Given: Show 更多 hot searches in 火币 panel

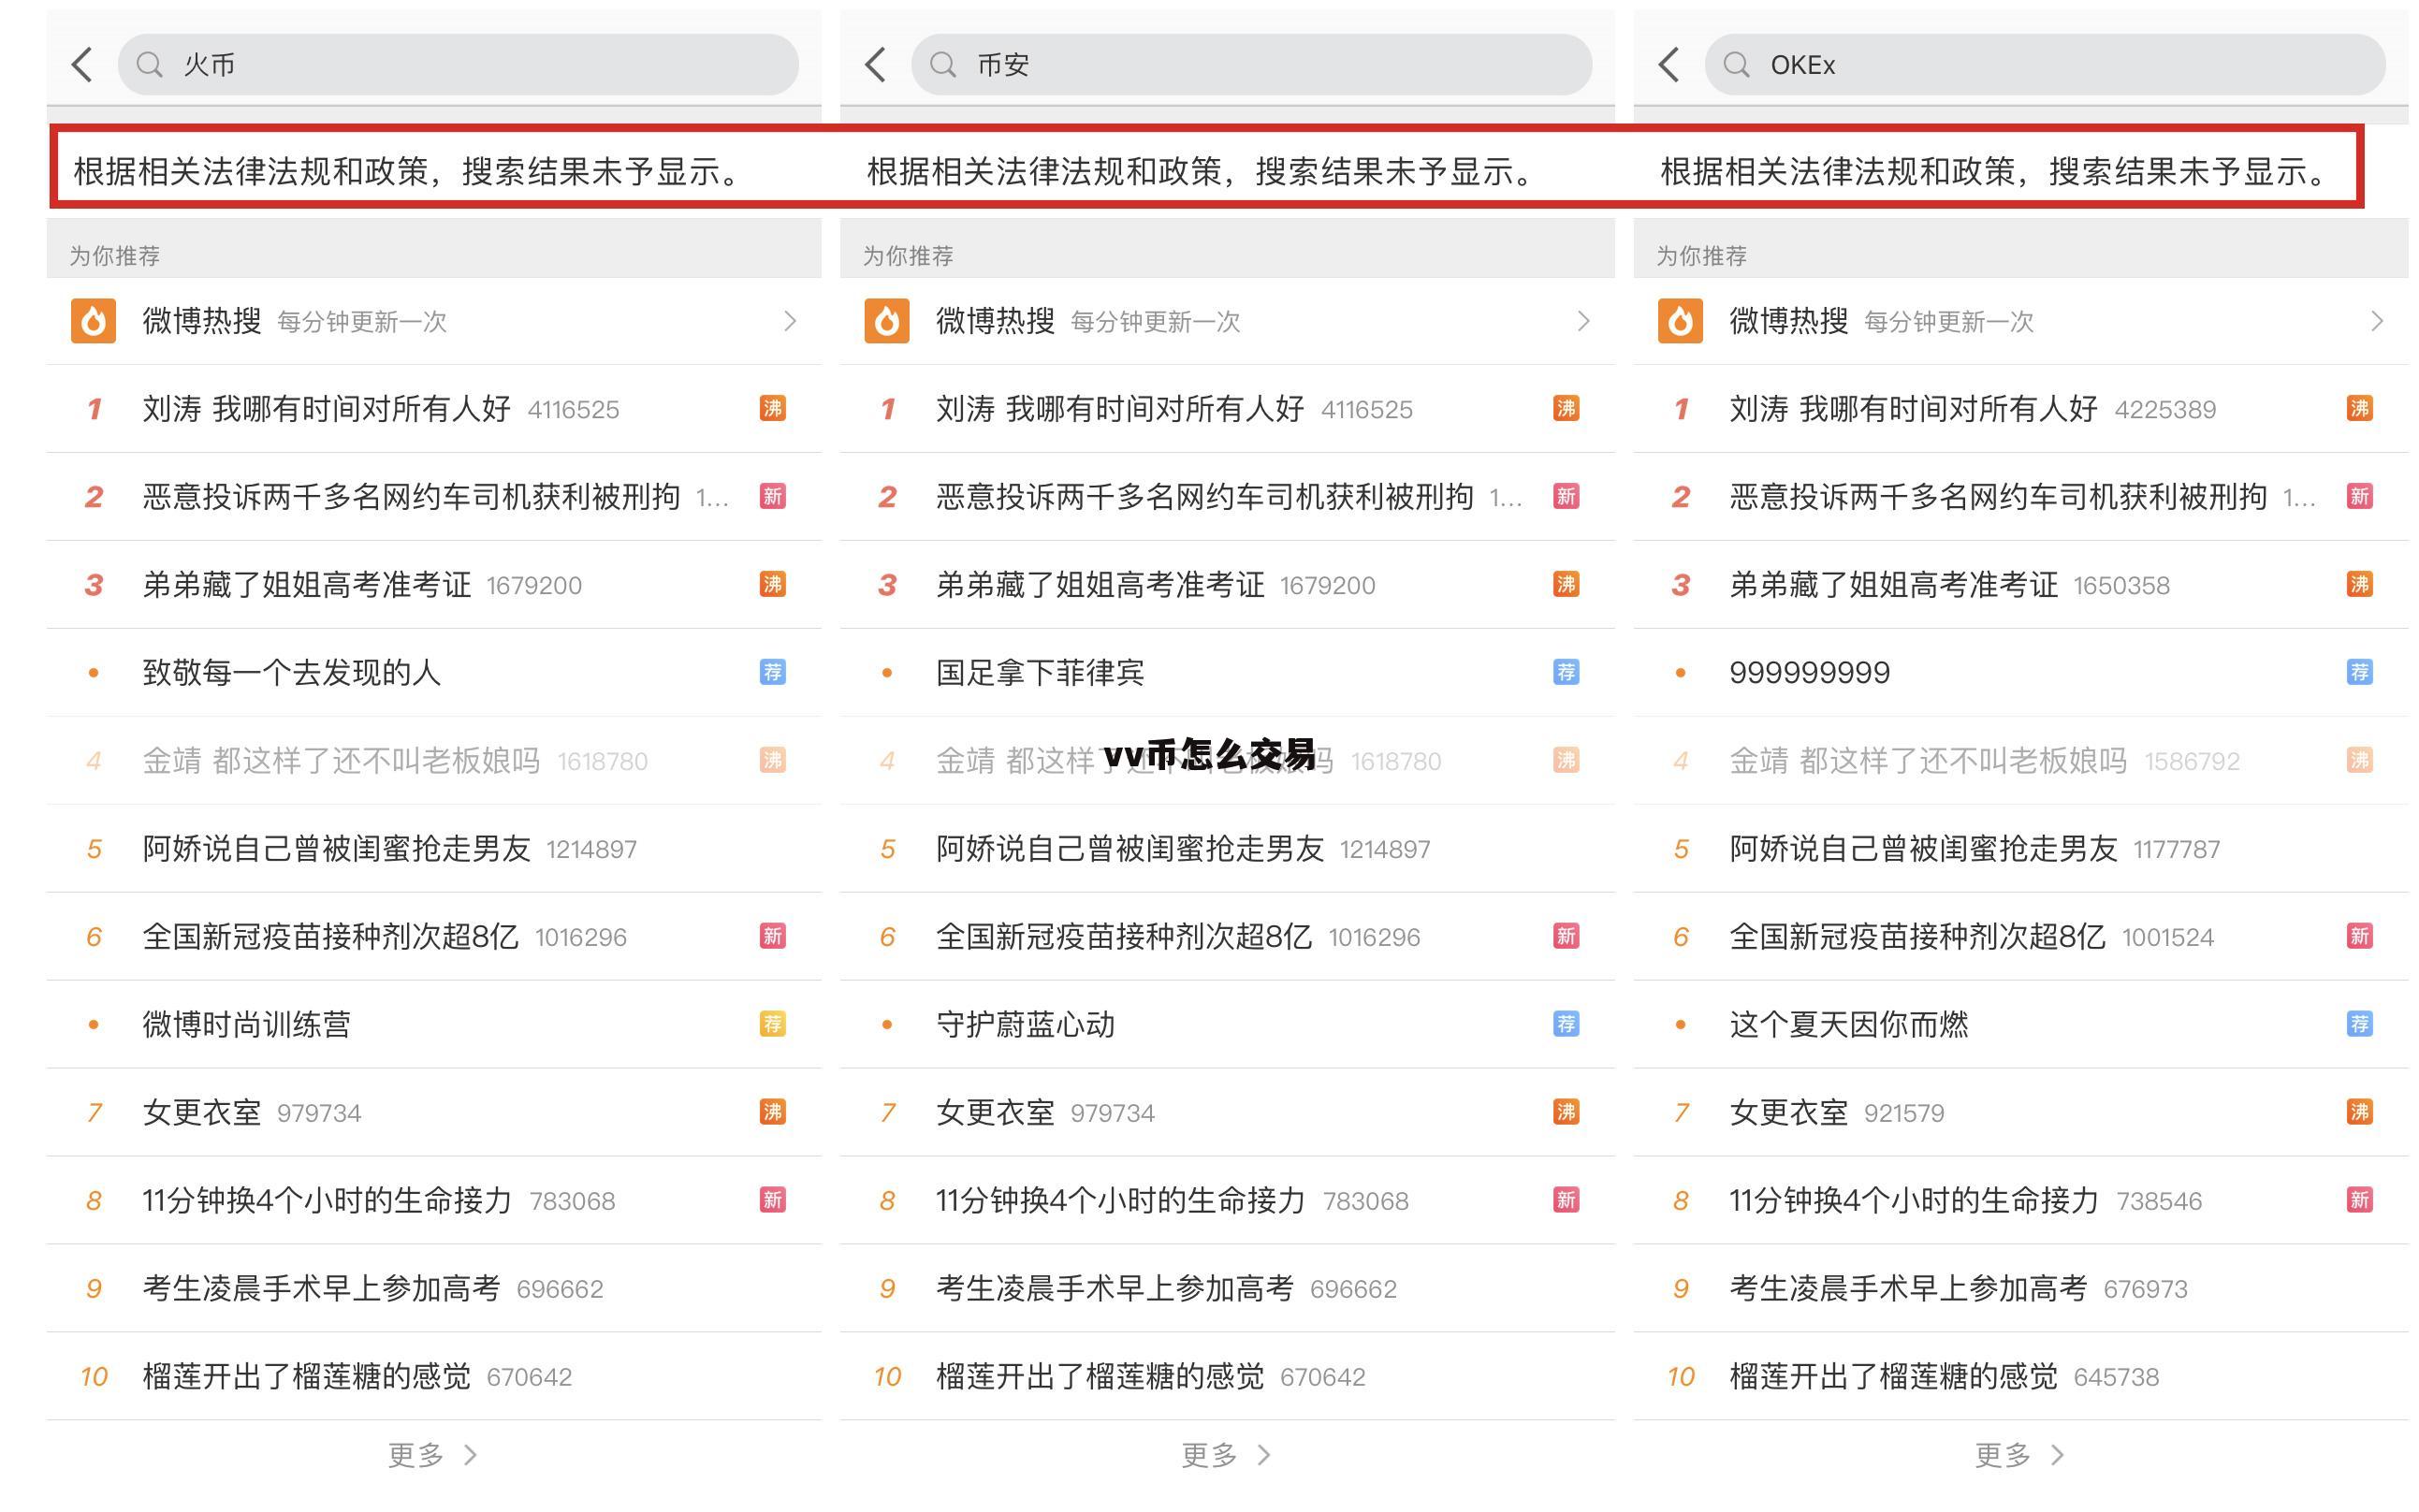Looking at the screenshot, I should click(x=432, y=1455).
